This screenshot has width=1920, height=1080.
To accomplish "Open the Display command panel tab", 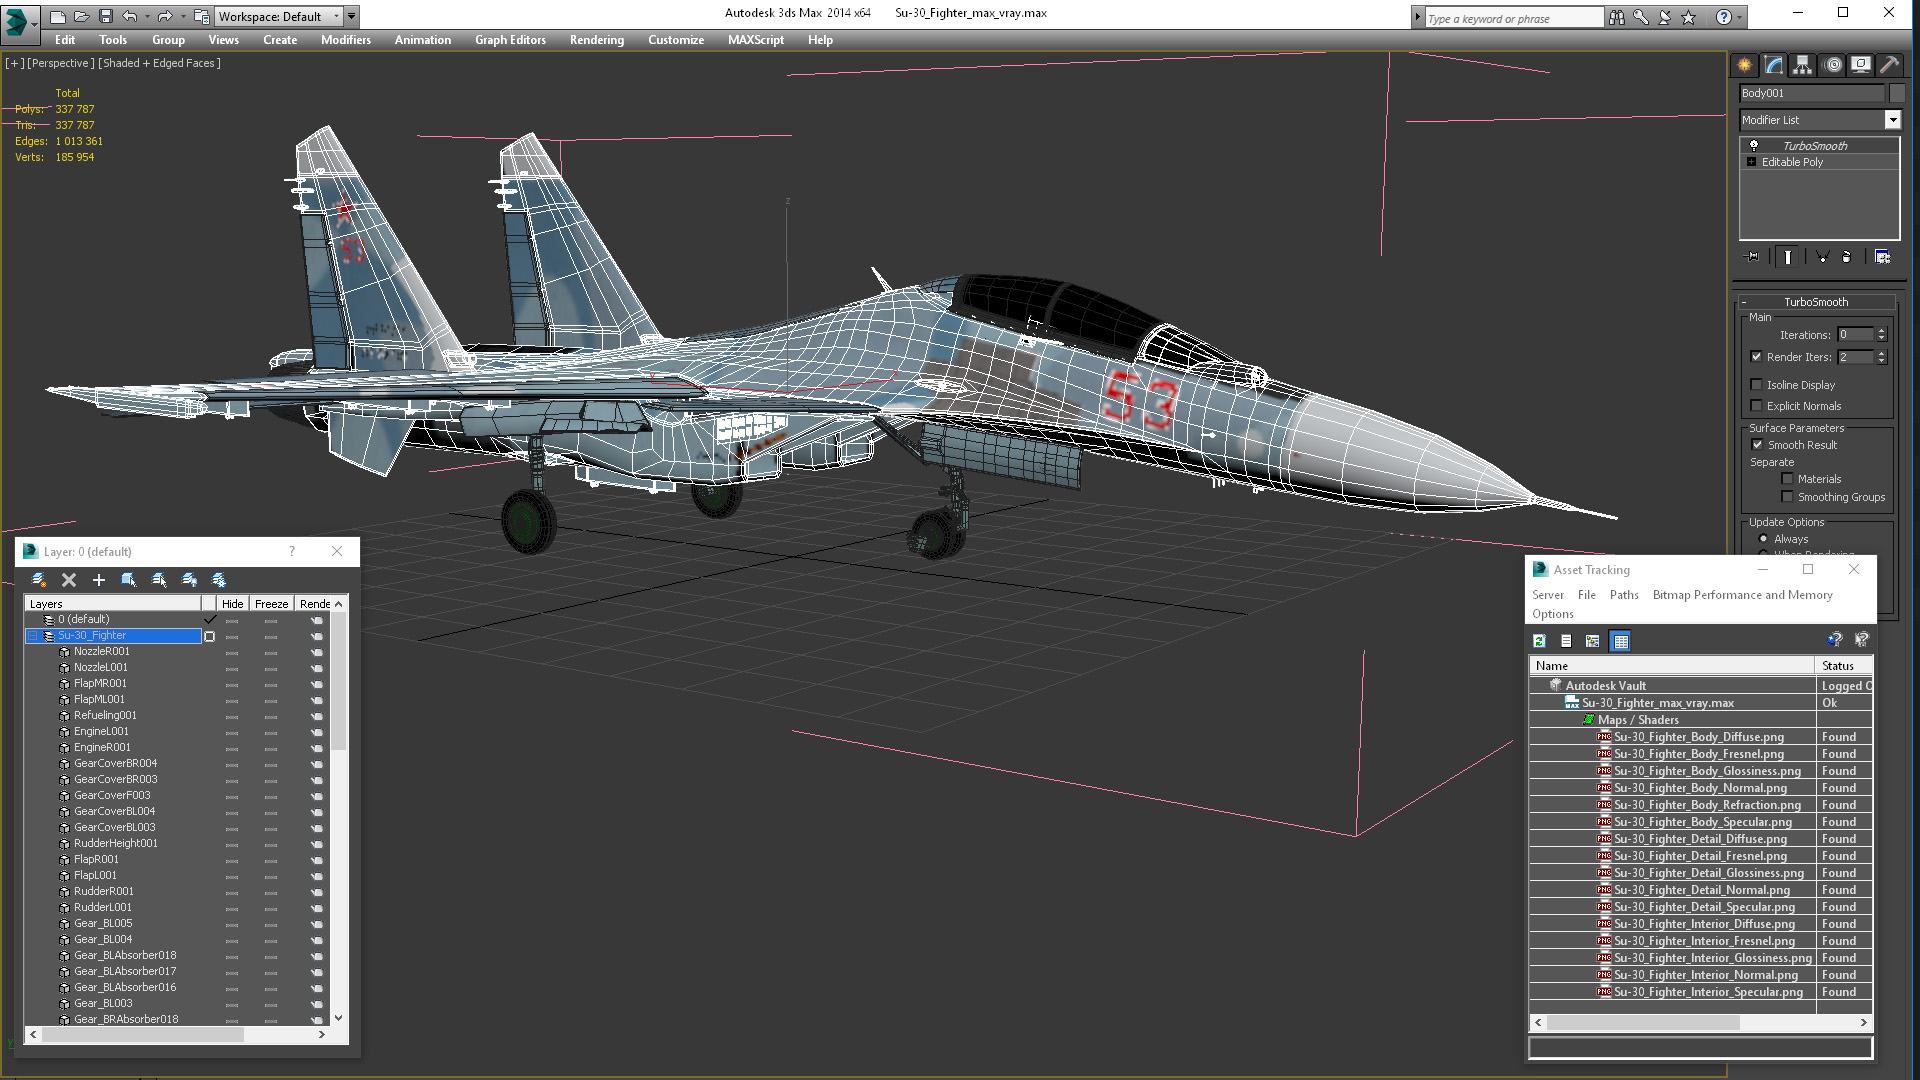I will point(1861,65).
